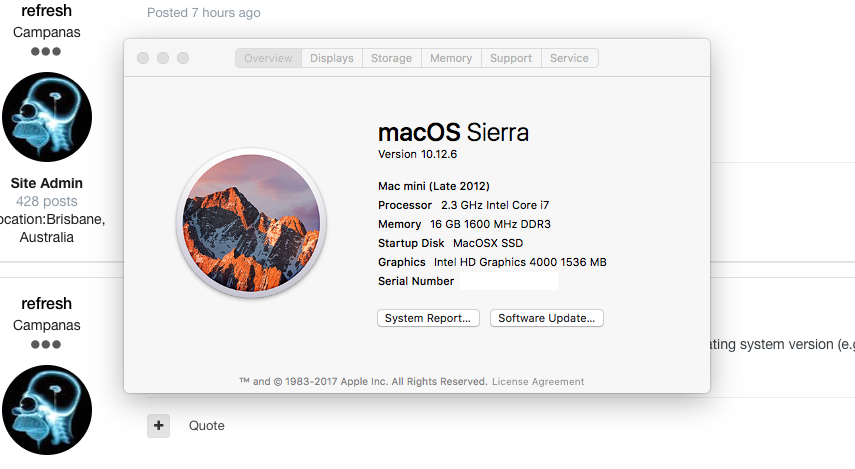The height and width of the screenshot is (469, 855).
Task: View the 428 posts link
Action: (46, 201)
